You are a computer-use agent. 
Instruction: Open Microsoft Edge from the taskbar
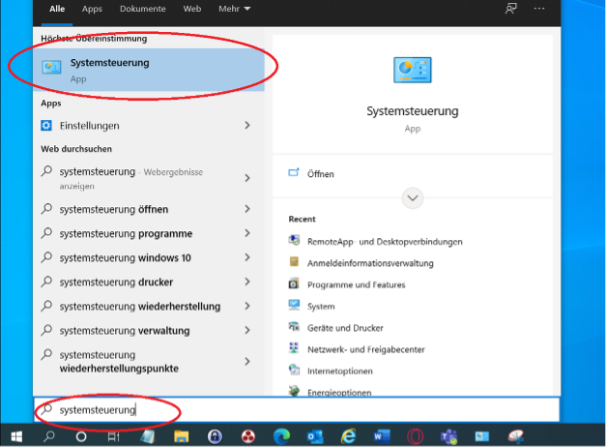[282, 437]
